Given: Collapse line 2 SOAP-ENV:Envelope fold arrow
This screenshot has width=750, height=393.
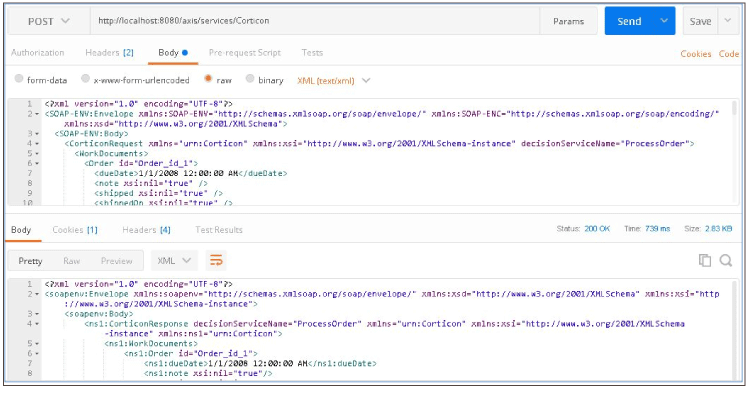Looking at the screenshot, I should [37, 114].
